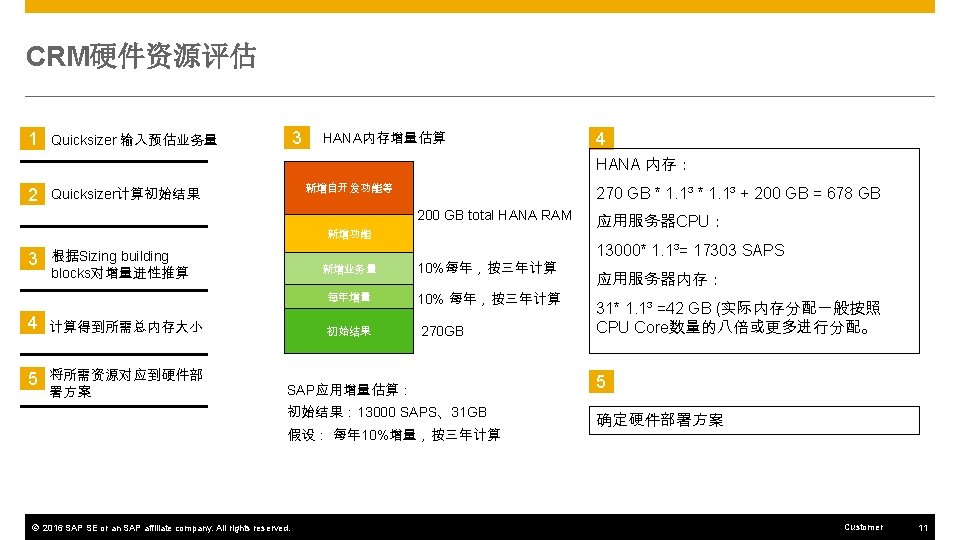The image size is (960, 540).
Task: Select the yellow 3 badge beside 根据Sizing building
Action: click(32, 258)
